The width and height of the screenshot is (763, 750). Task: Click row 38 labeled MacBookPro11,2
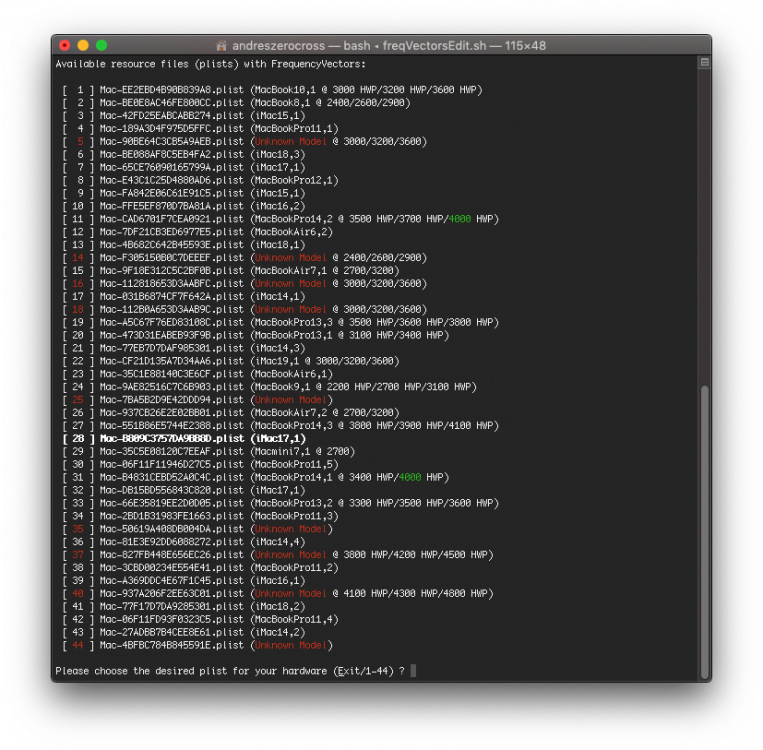pos(200,567)
